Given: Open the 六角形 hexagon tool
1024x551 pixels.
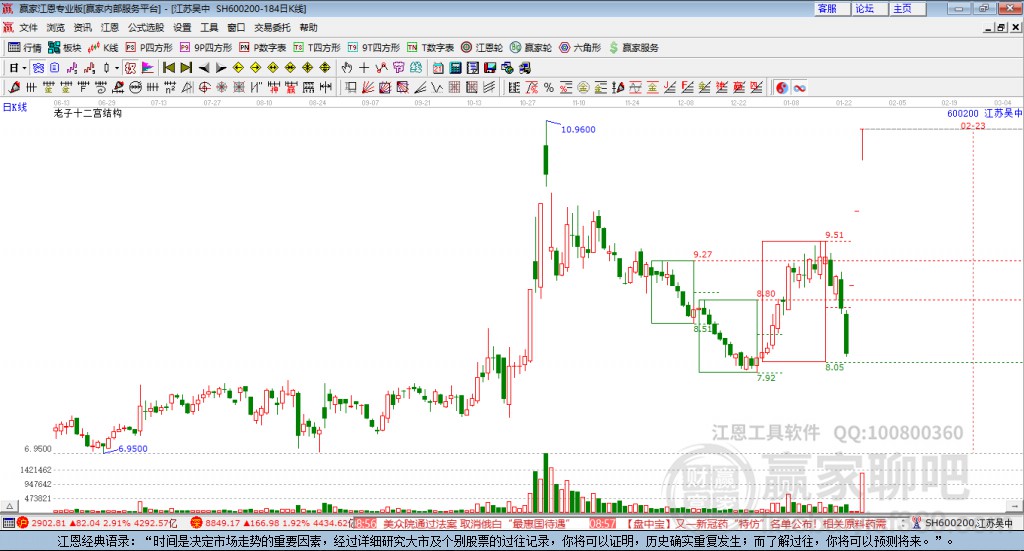Looking at the screenshot, I should pyautogui.click(x=580, y=48).
